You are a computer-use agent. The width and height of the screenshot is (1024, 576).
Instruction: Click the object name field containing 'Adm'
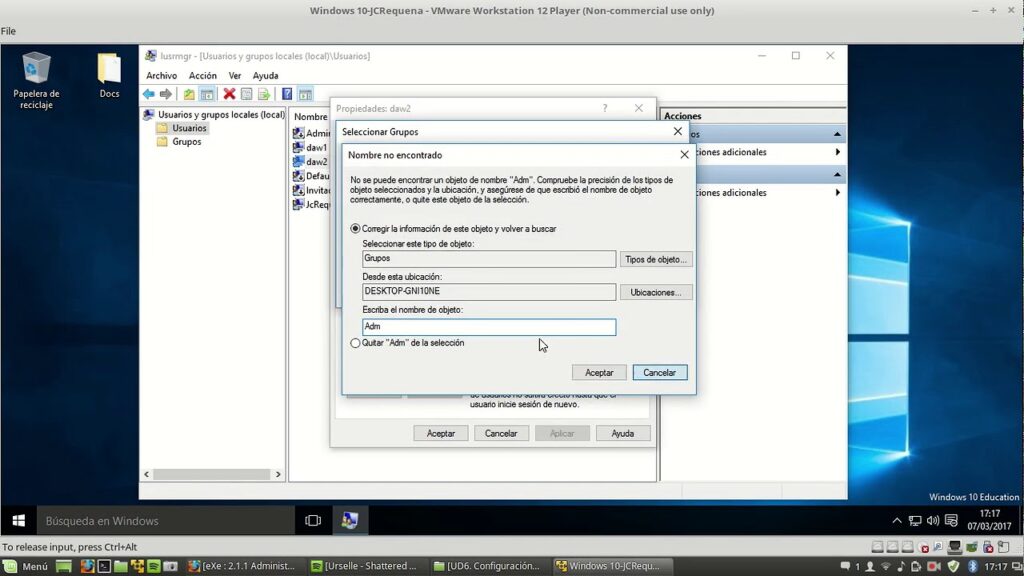point(489,327)
